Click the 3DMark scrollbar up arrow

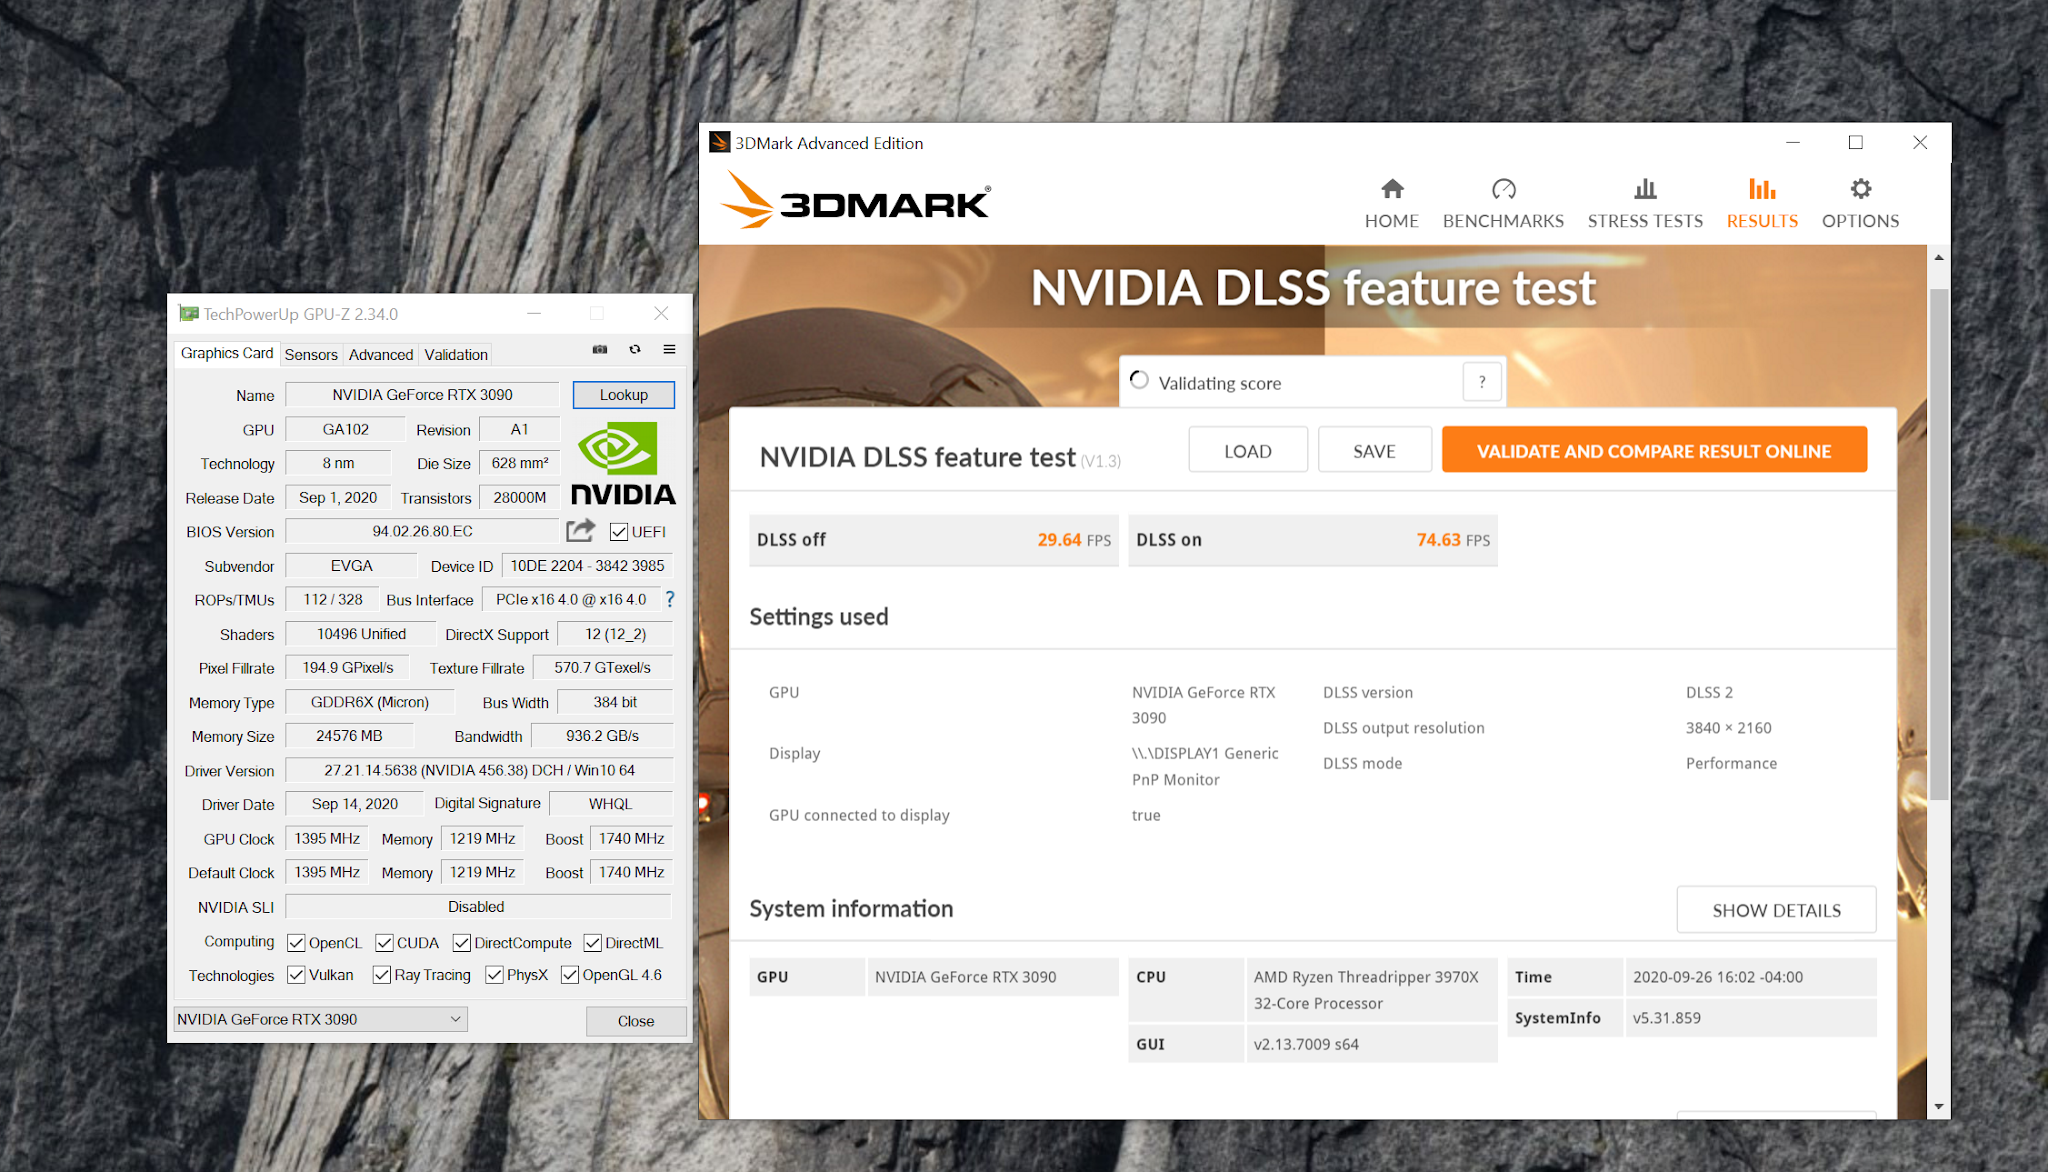point(1938,257)
